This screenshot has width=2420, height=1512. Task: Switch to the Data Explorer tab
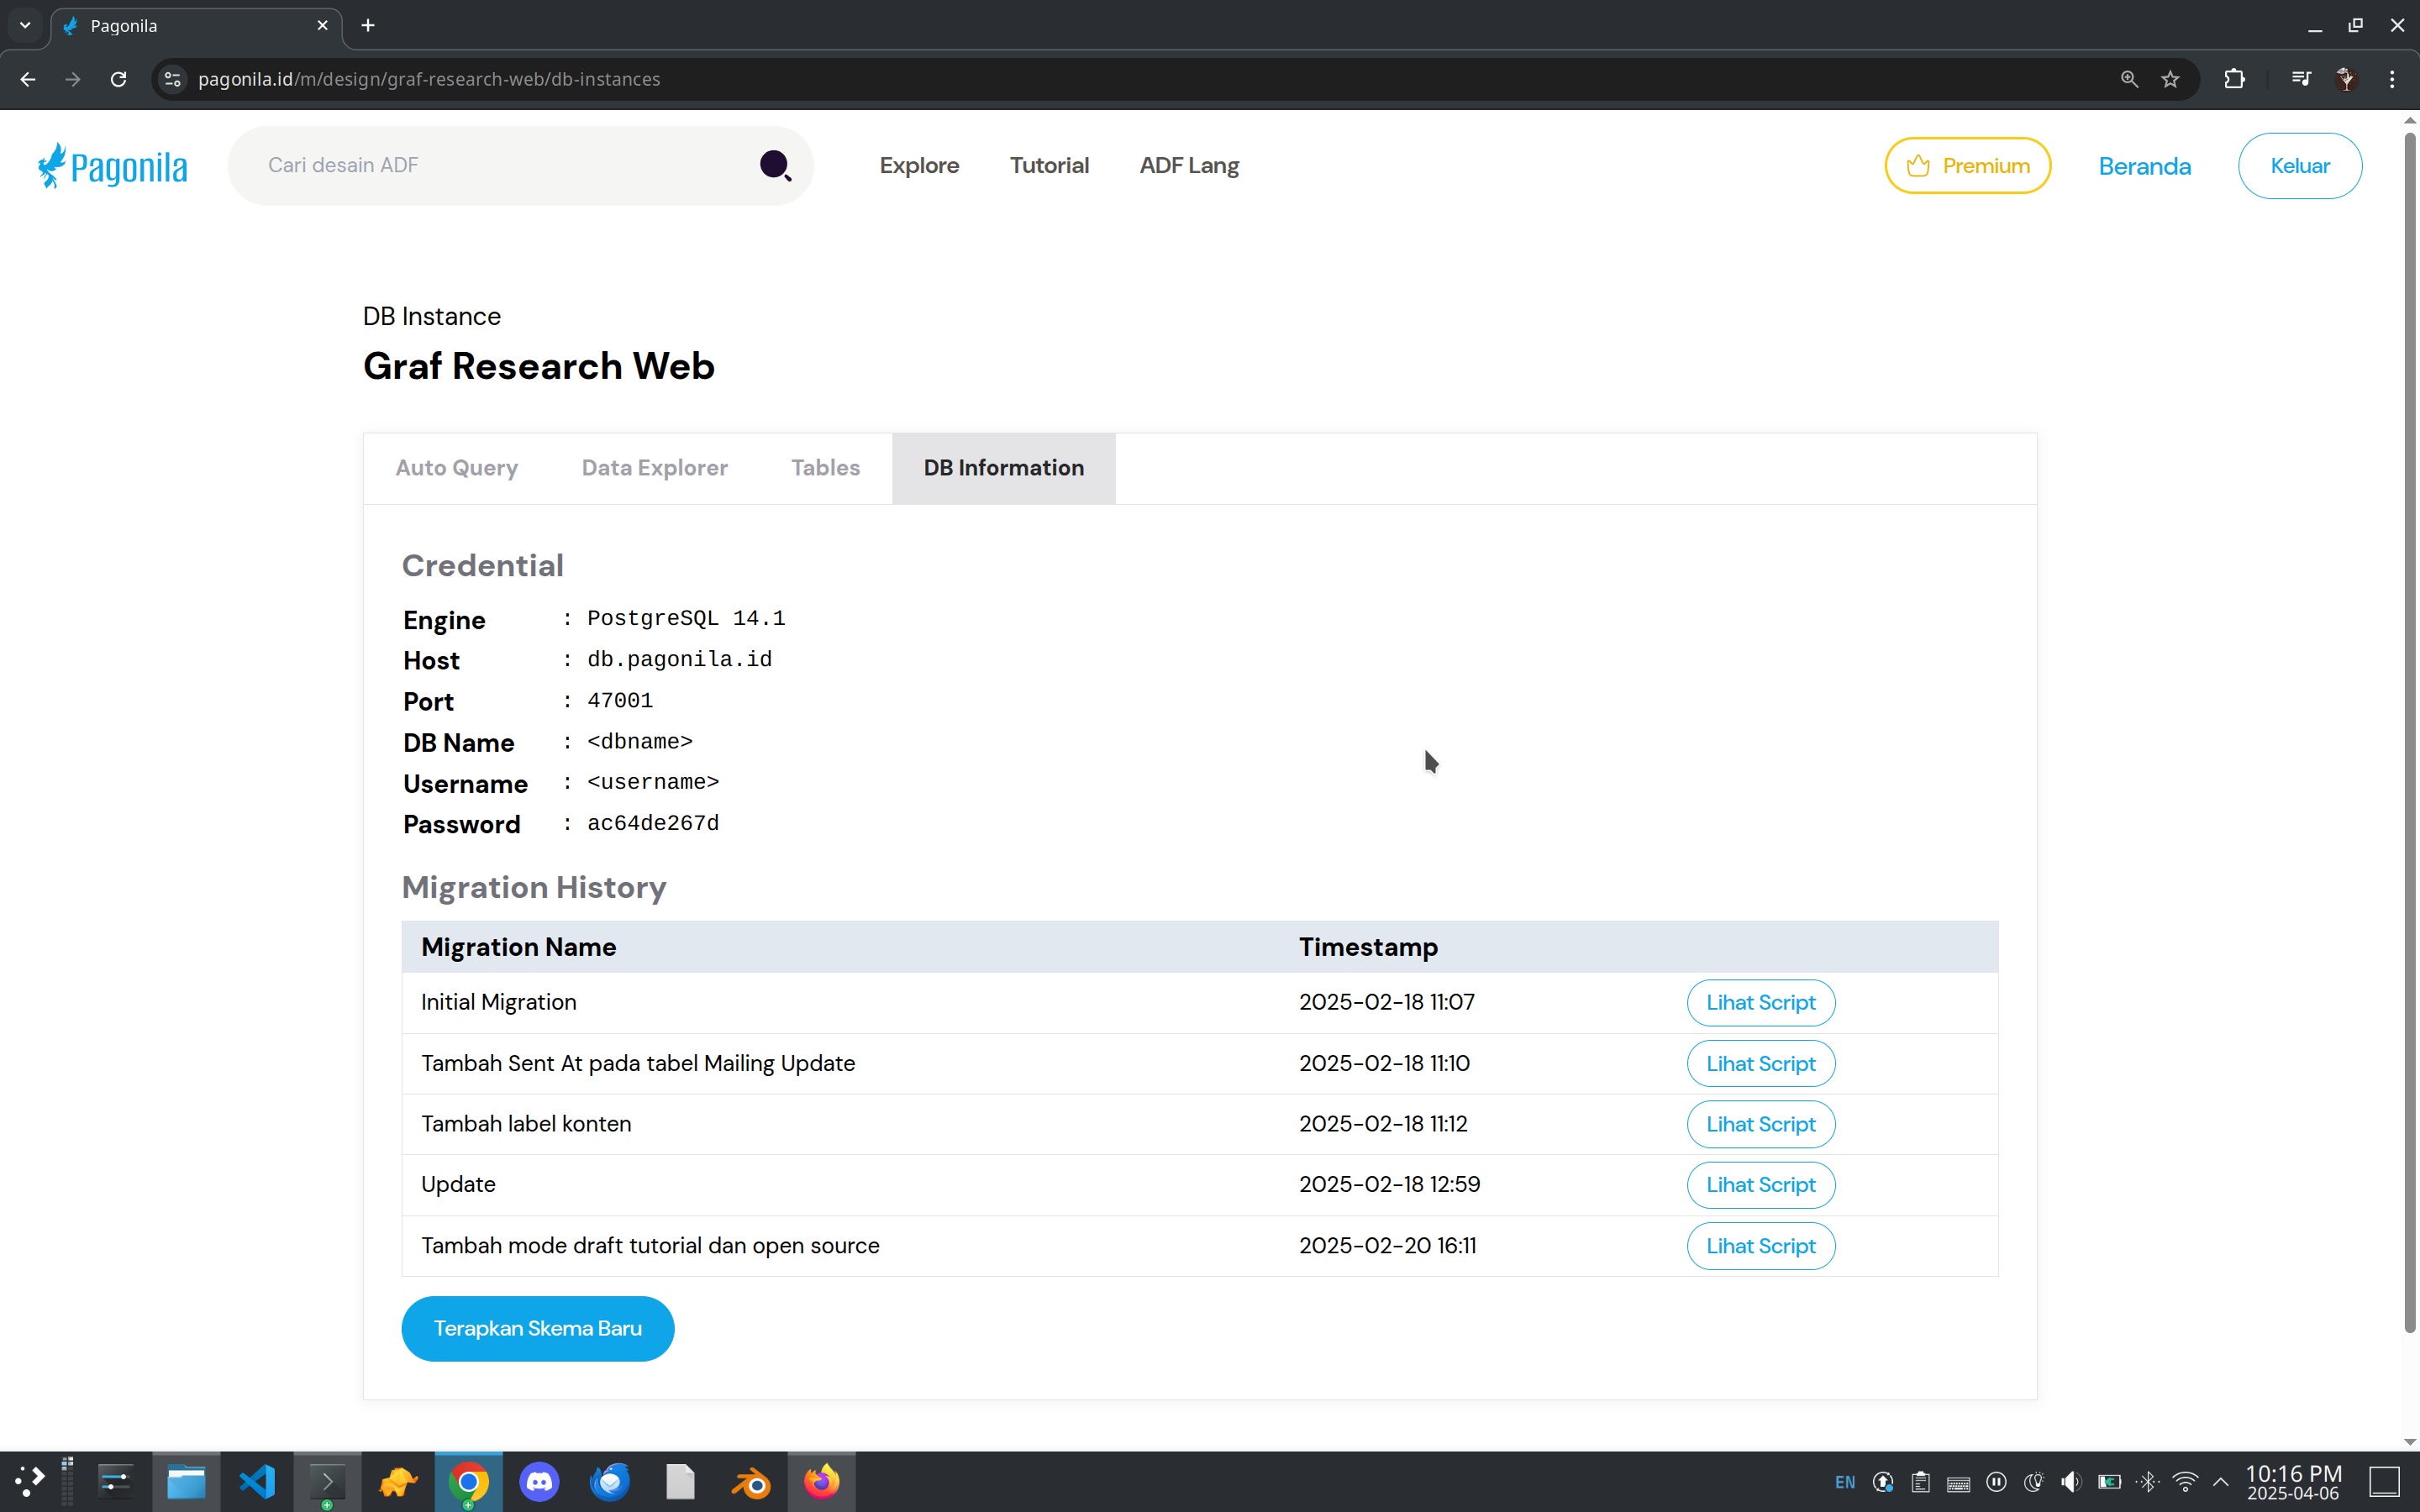[x=654, y=468]
